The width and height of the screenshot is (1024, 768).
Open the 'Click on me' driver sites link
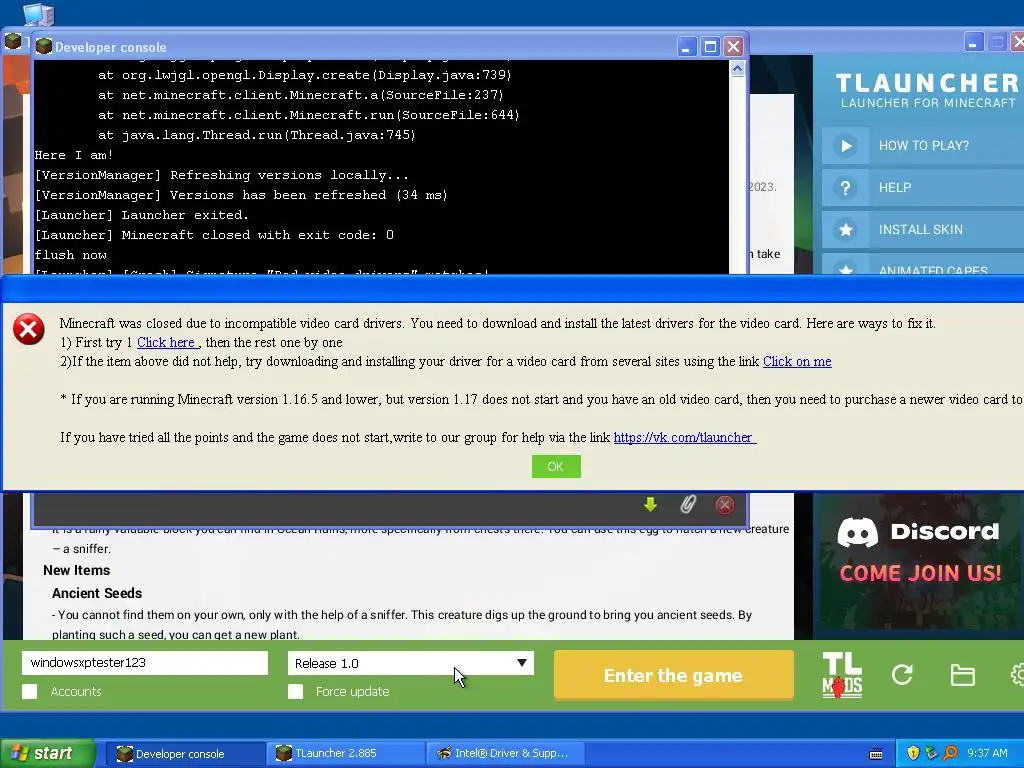(x=797, y=361)
